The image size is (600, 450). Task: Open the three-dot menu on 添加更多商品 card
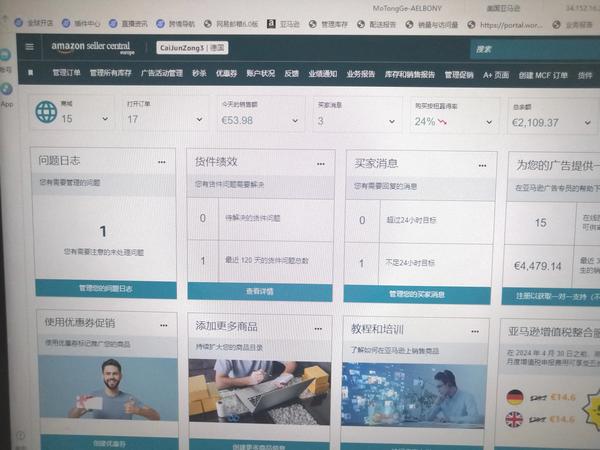318,329
